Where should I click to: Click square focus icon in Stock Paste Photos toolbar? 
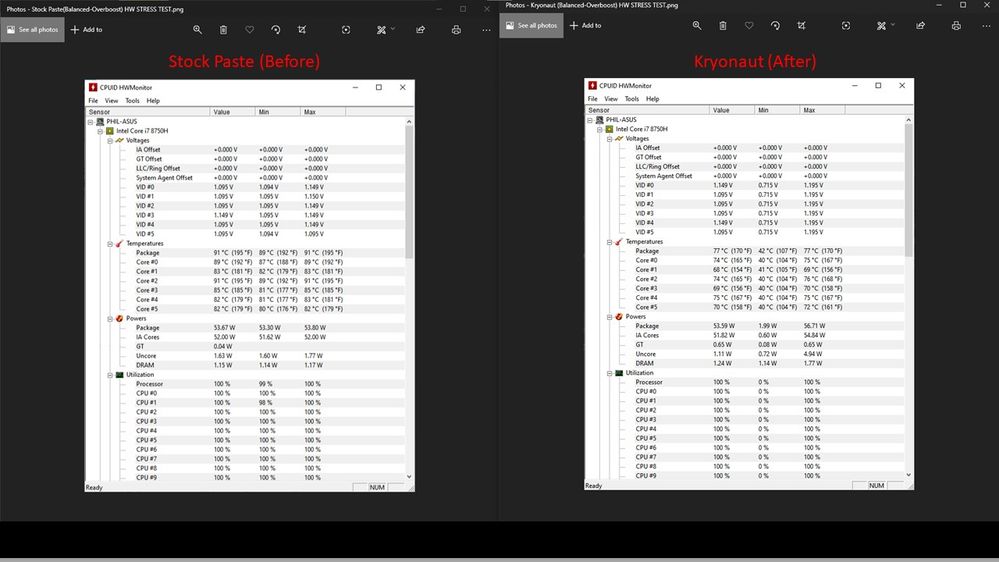click(346, 29)
